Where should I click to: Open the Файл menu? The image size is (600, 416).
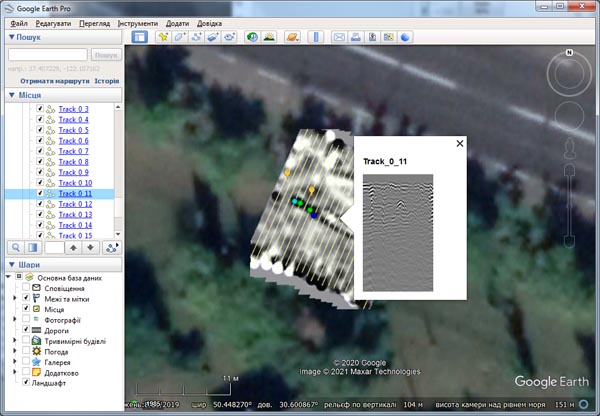pos(19,22)
